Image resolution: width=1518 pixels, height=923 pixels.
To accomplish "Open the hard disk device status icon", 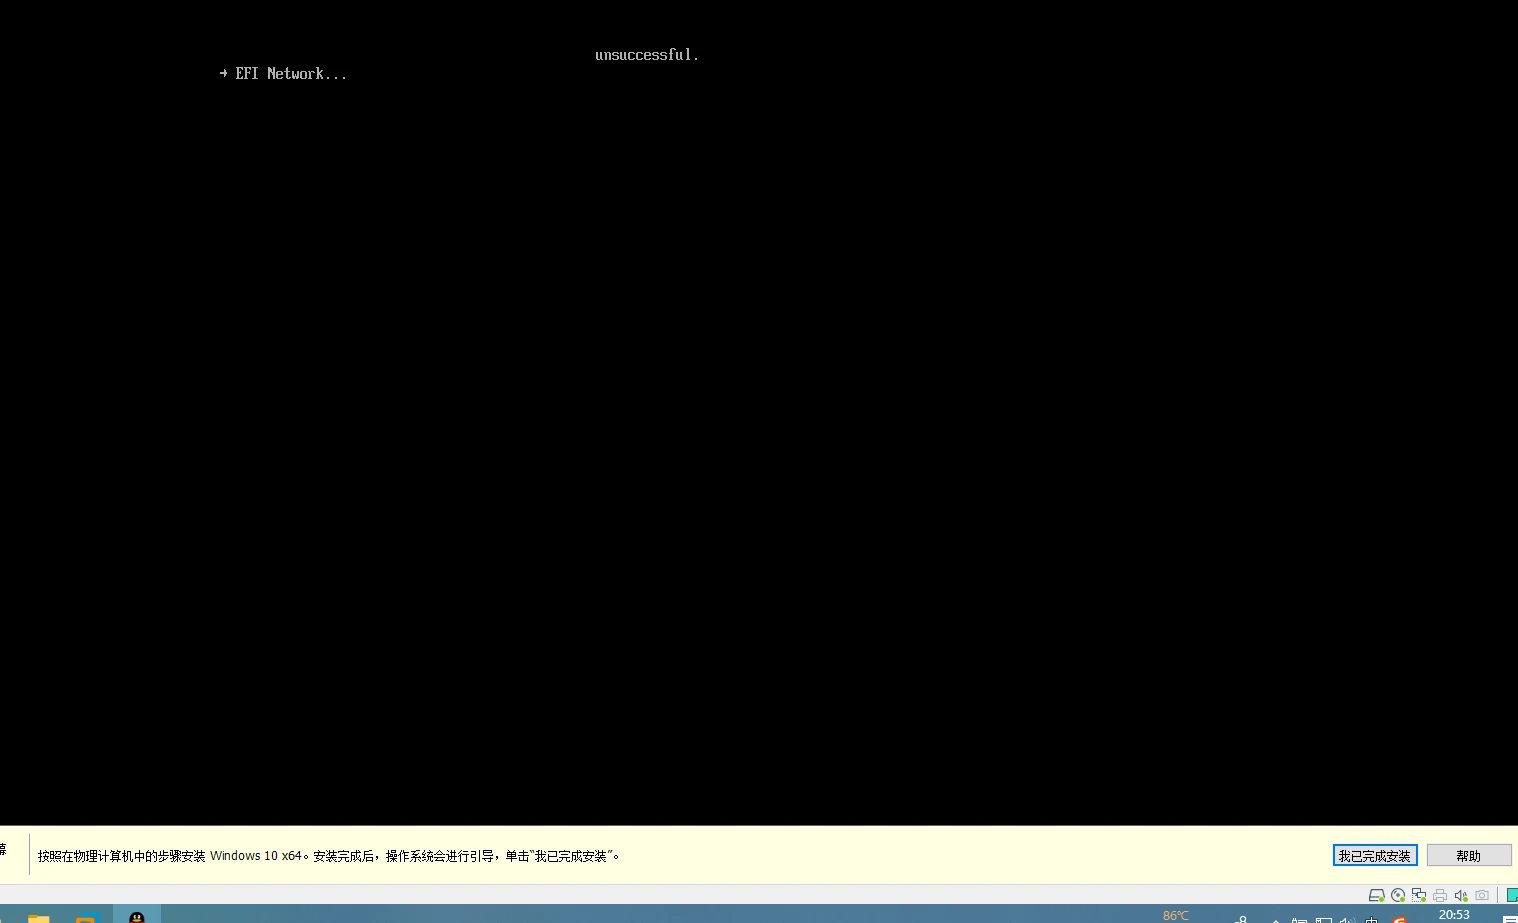I will (x=1377, y=895).
